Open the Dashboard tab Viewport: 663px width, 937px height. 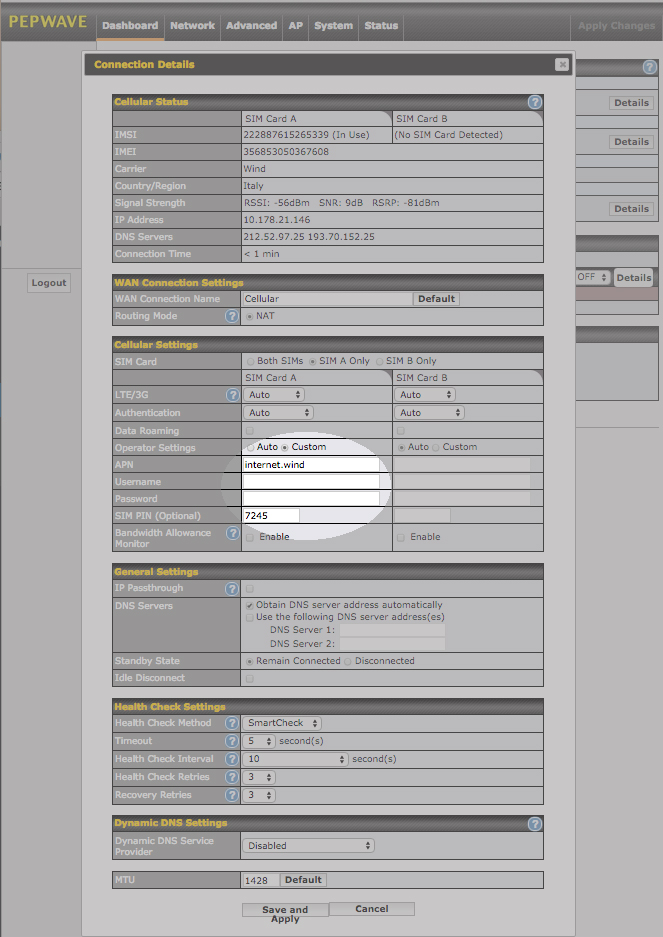coord(130,26)
